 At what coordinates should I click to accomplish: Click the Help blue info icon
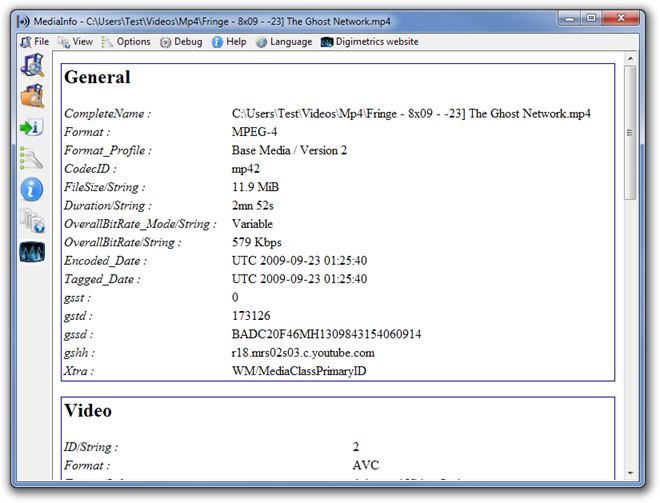click(217, 42)
